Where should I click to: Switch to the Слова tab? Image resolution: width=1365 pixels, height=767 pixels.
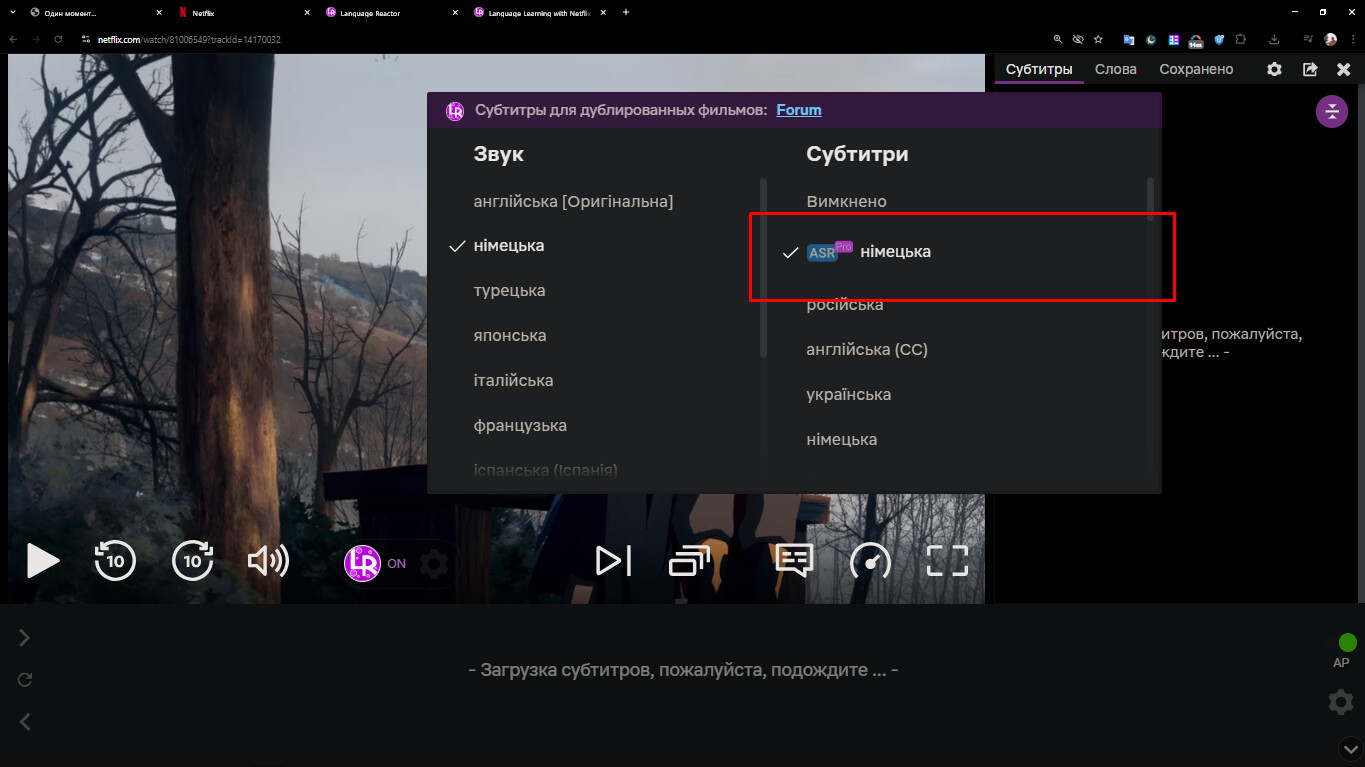point(1115,69)
